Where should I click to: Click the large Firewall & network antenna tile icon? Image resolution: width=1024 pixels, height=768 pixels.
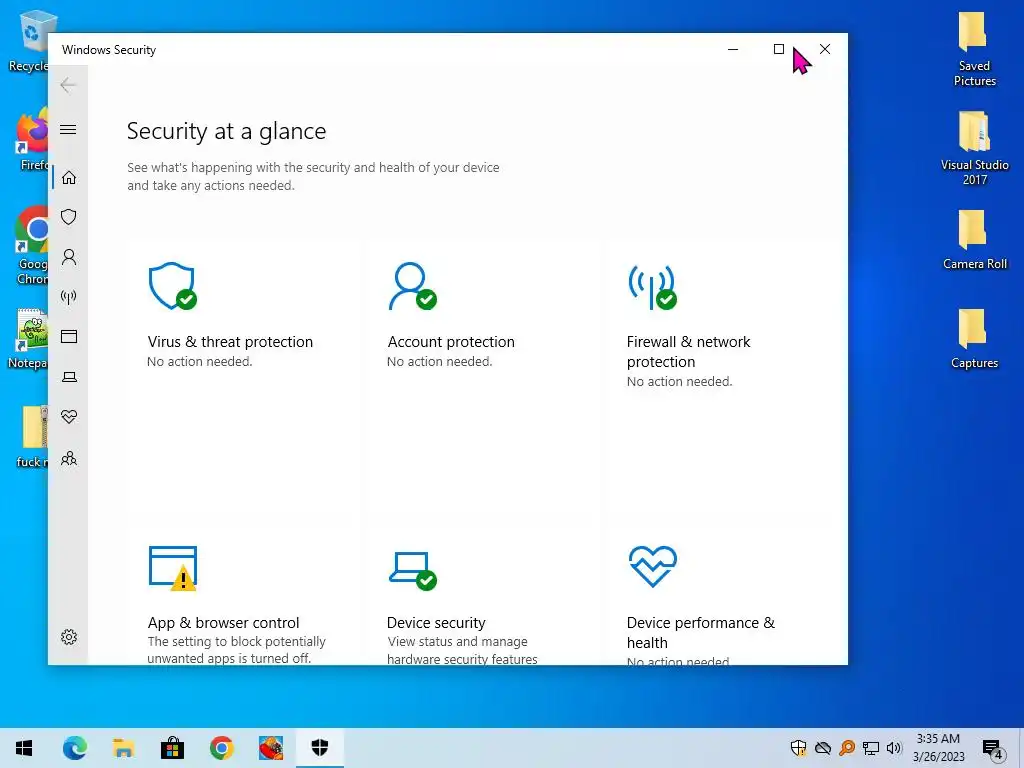pyautogui.click(x=652, y=287)
